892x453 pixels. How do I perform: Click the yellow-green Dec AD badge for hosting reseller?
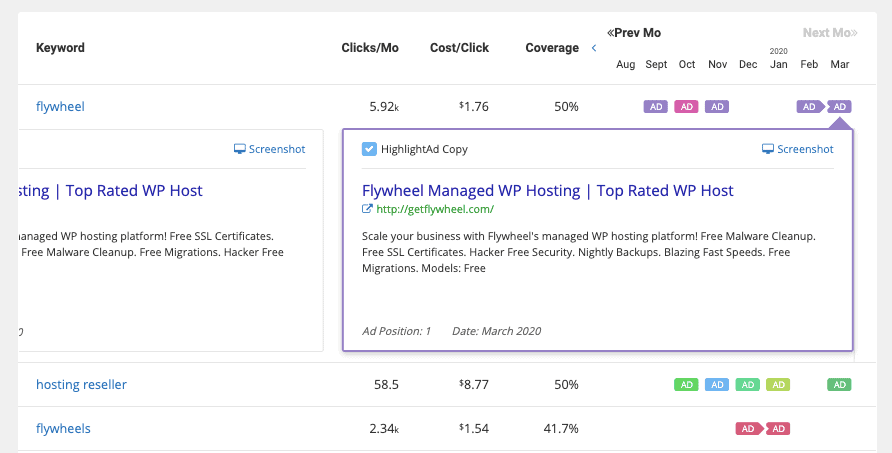click(778, 385)
